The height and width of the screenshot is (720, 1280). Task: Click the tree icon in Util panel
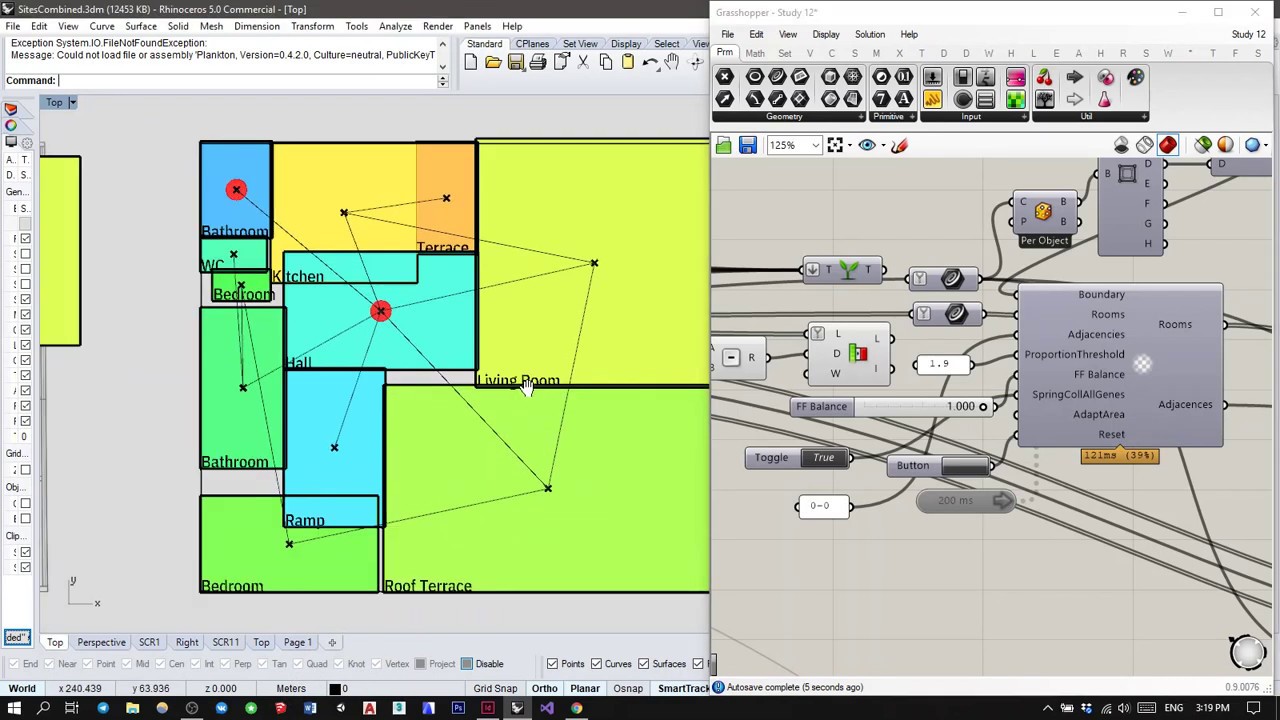click(x=1043, y=99)
